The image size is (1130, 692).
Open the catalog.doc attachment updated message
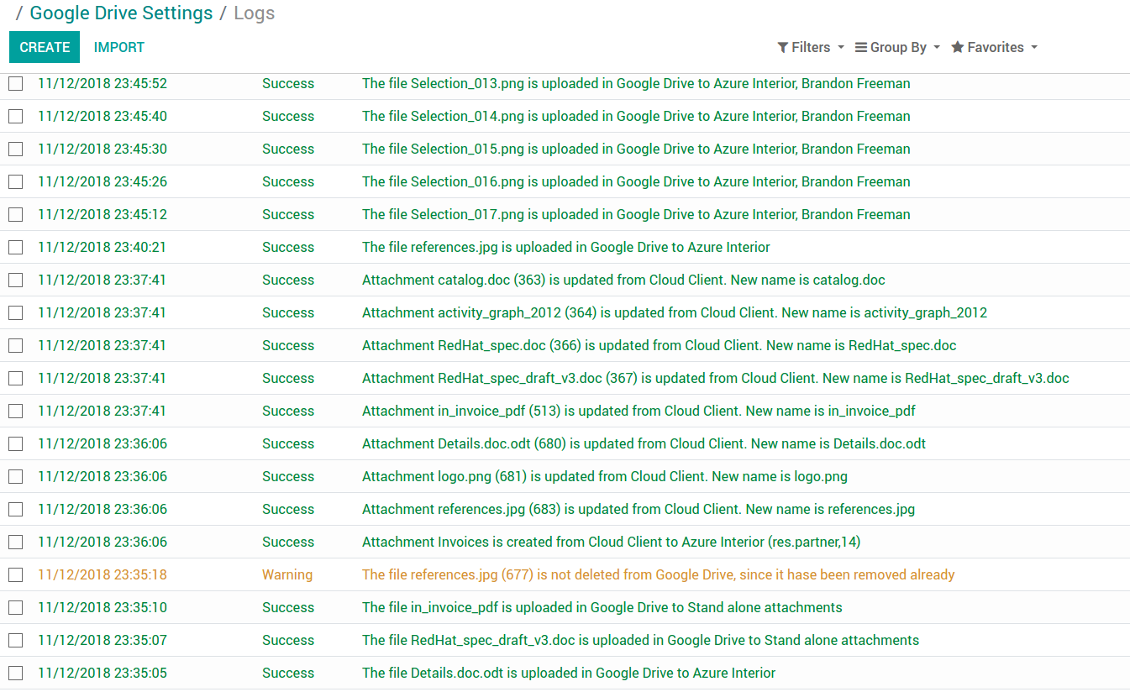pyautogui.click(x=623, y=280)
